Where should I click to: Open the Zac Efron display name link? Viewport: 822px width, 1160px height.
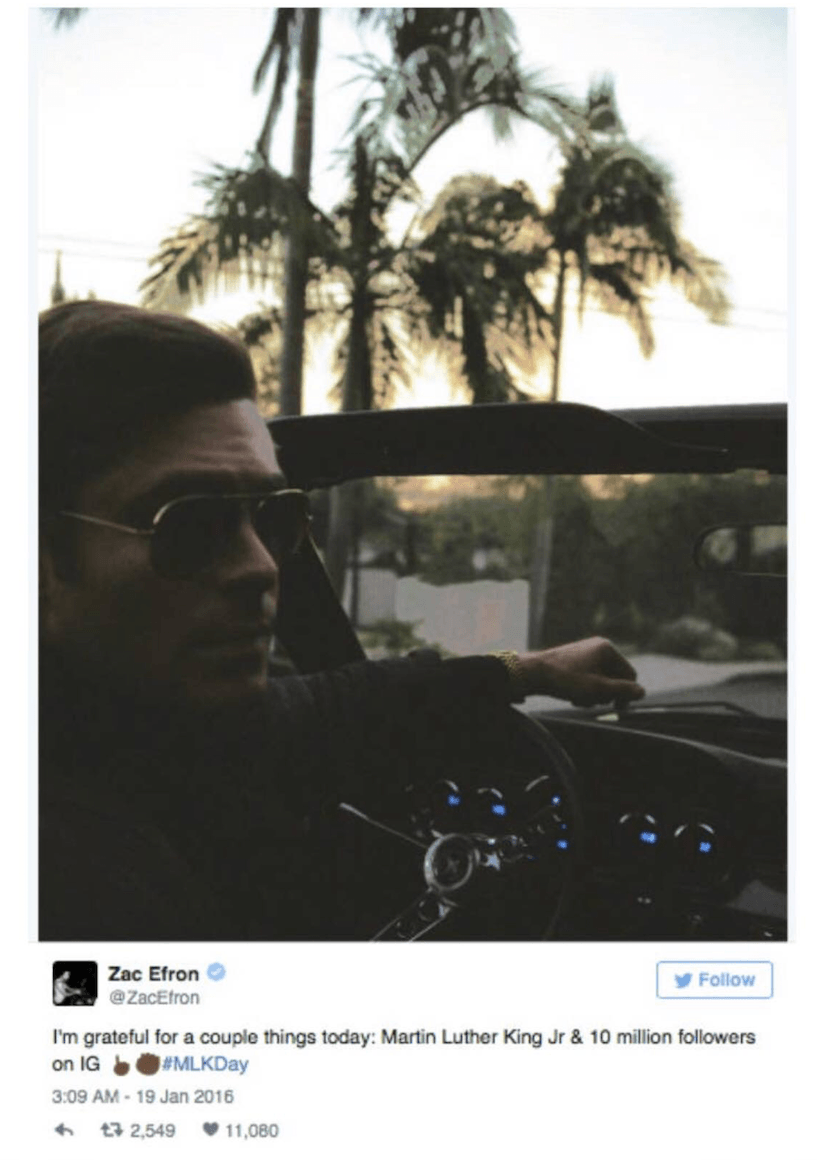click(153, 973)
